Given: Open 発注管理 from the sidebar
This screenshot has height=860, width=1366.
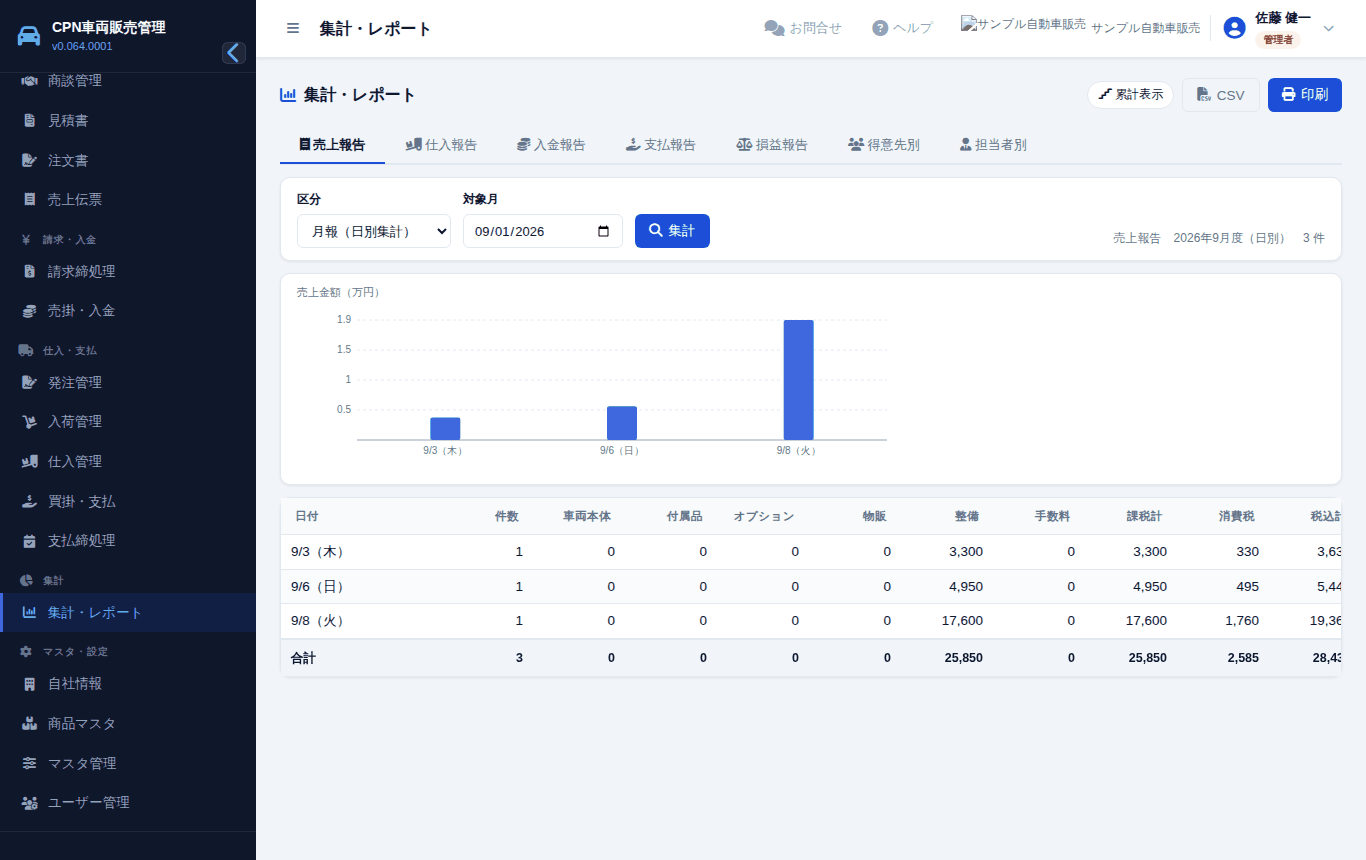Looking at the screenshot, I should coord(128,382).
